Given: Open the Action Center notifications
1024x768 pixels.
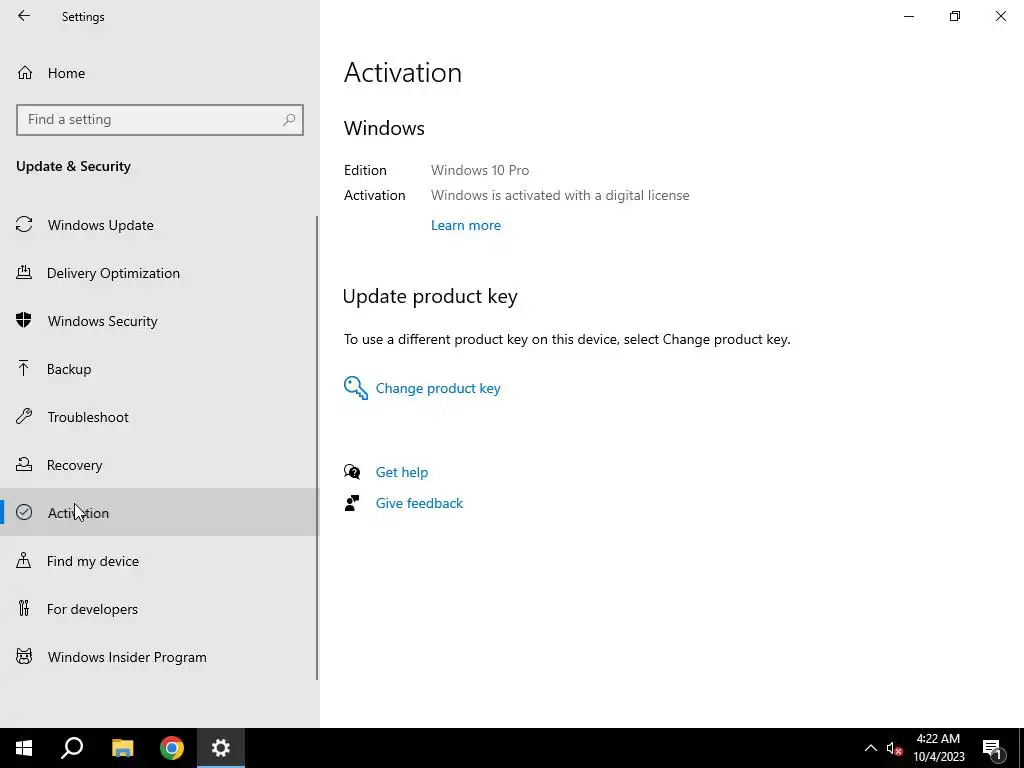Looking at the screenshot, I should click(x=992, y=748).
